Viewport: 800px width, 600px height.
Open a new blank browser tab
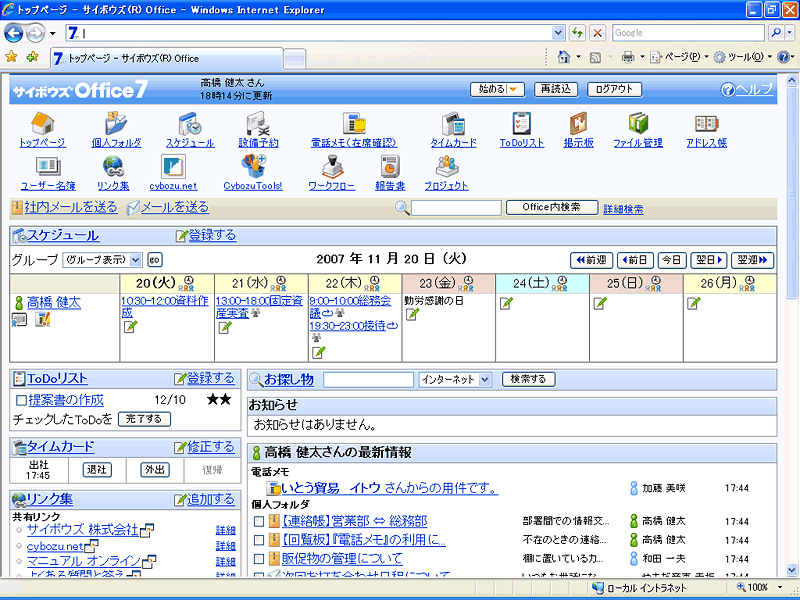[x=295, y=59]
